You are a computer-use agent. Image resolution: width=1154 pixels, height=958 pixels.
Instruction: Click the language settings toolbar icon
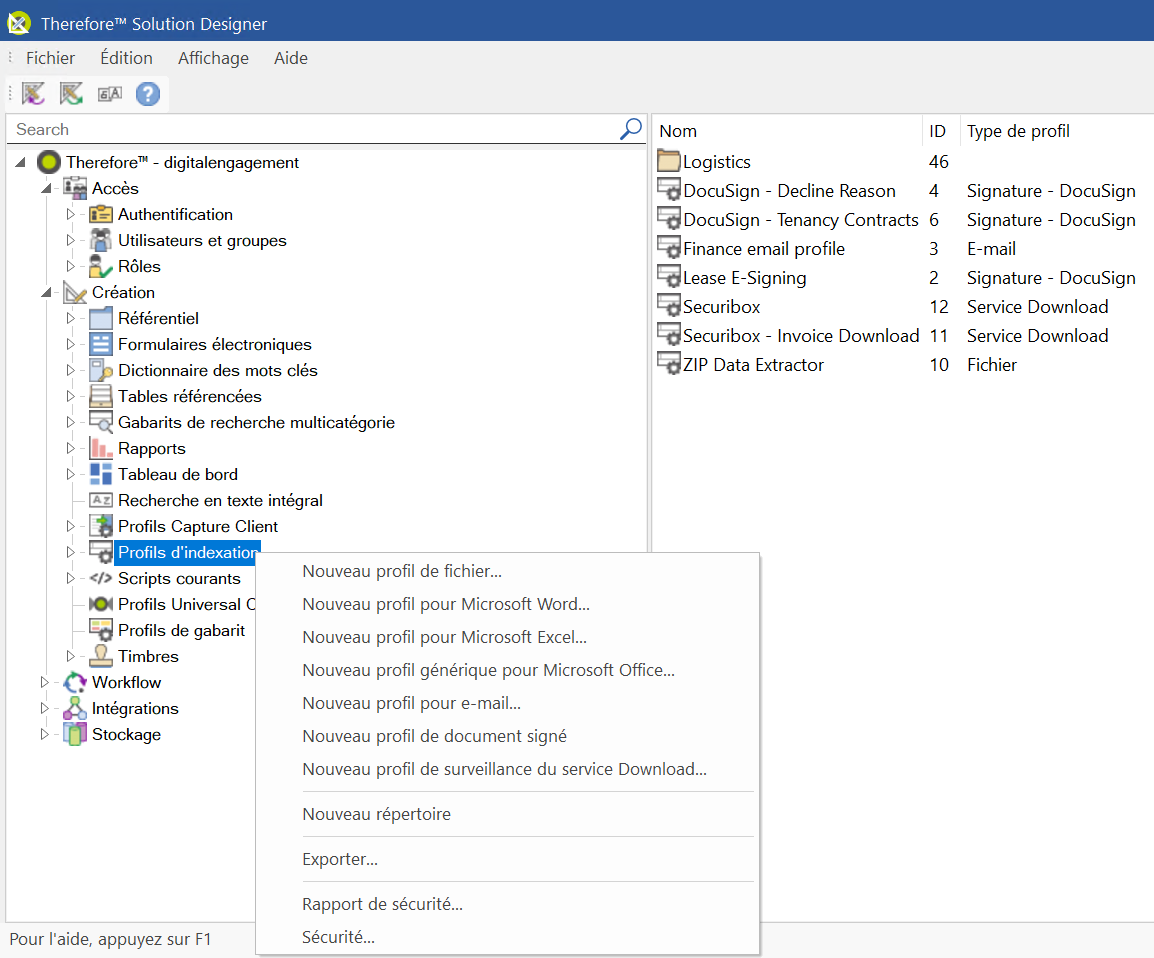click(x=110, y=93)
